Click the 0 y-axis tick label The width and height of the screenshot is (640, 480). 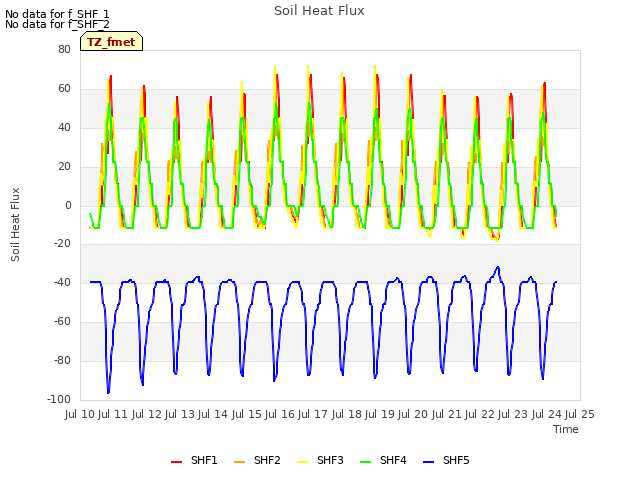point(68,205)
